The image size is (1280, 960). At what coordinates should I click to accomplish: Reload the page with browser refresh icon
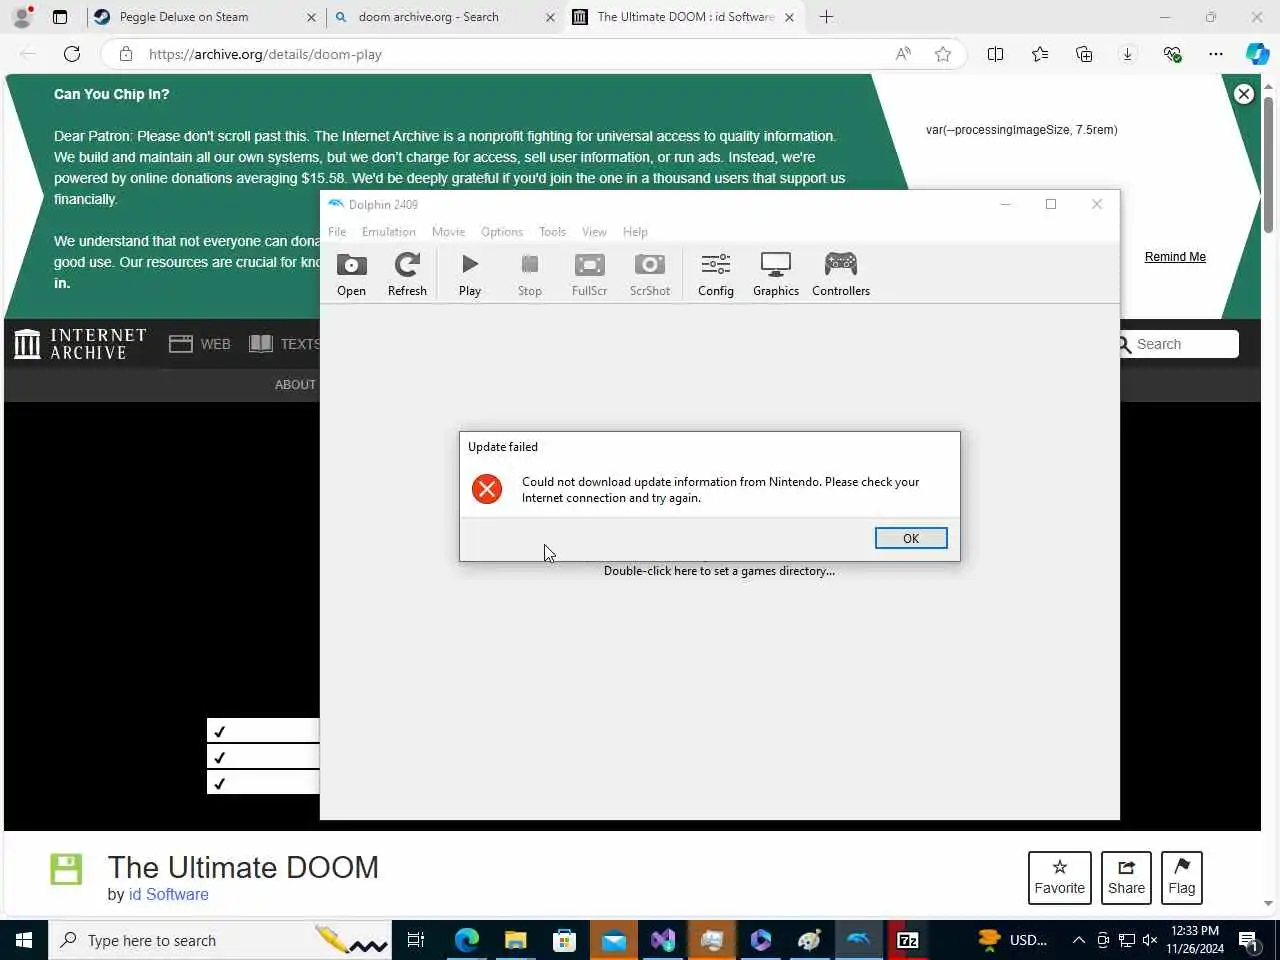(72, 54)
